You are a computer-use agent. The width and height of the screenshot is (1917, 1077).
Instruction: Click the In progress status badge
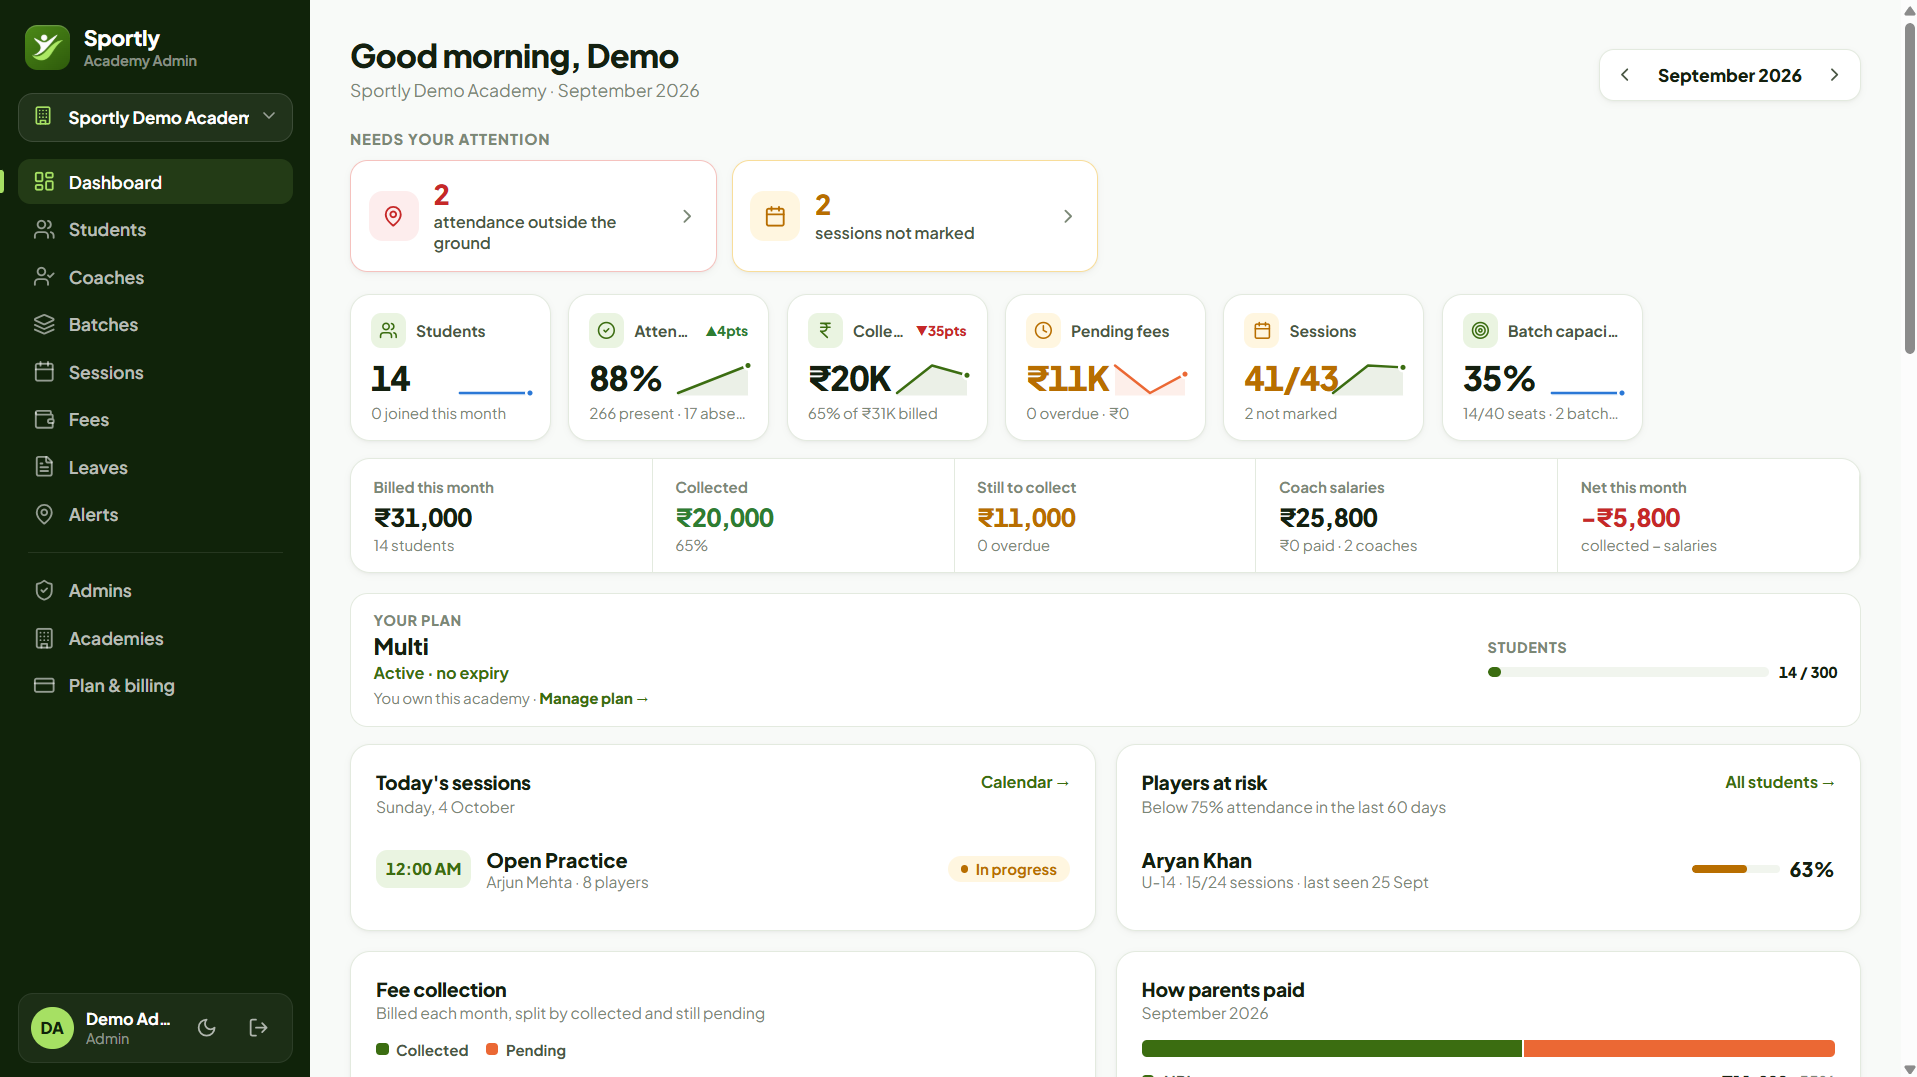point(1009,870)
